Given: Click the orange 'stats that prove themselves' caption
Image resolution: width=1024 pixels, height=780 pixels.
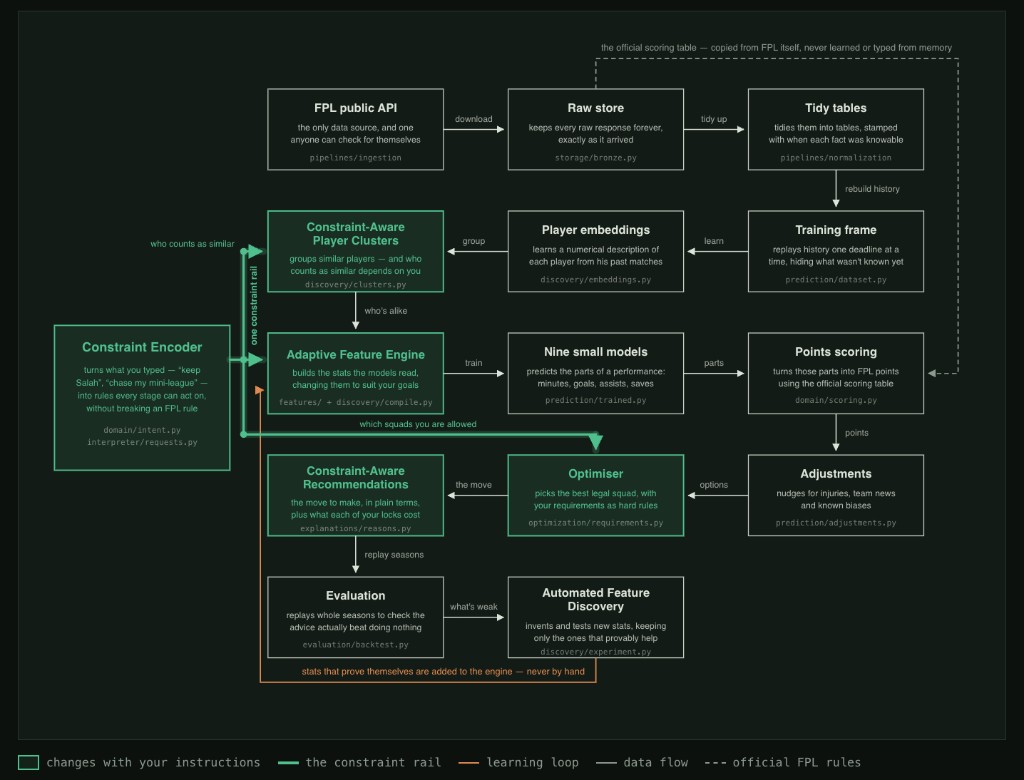Looking at the screenshot, I should pyautogui.click(x=443, y=671).
